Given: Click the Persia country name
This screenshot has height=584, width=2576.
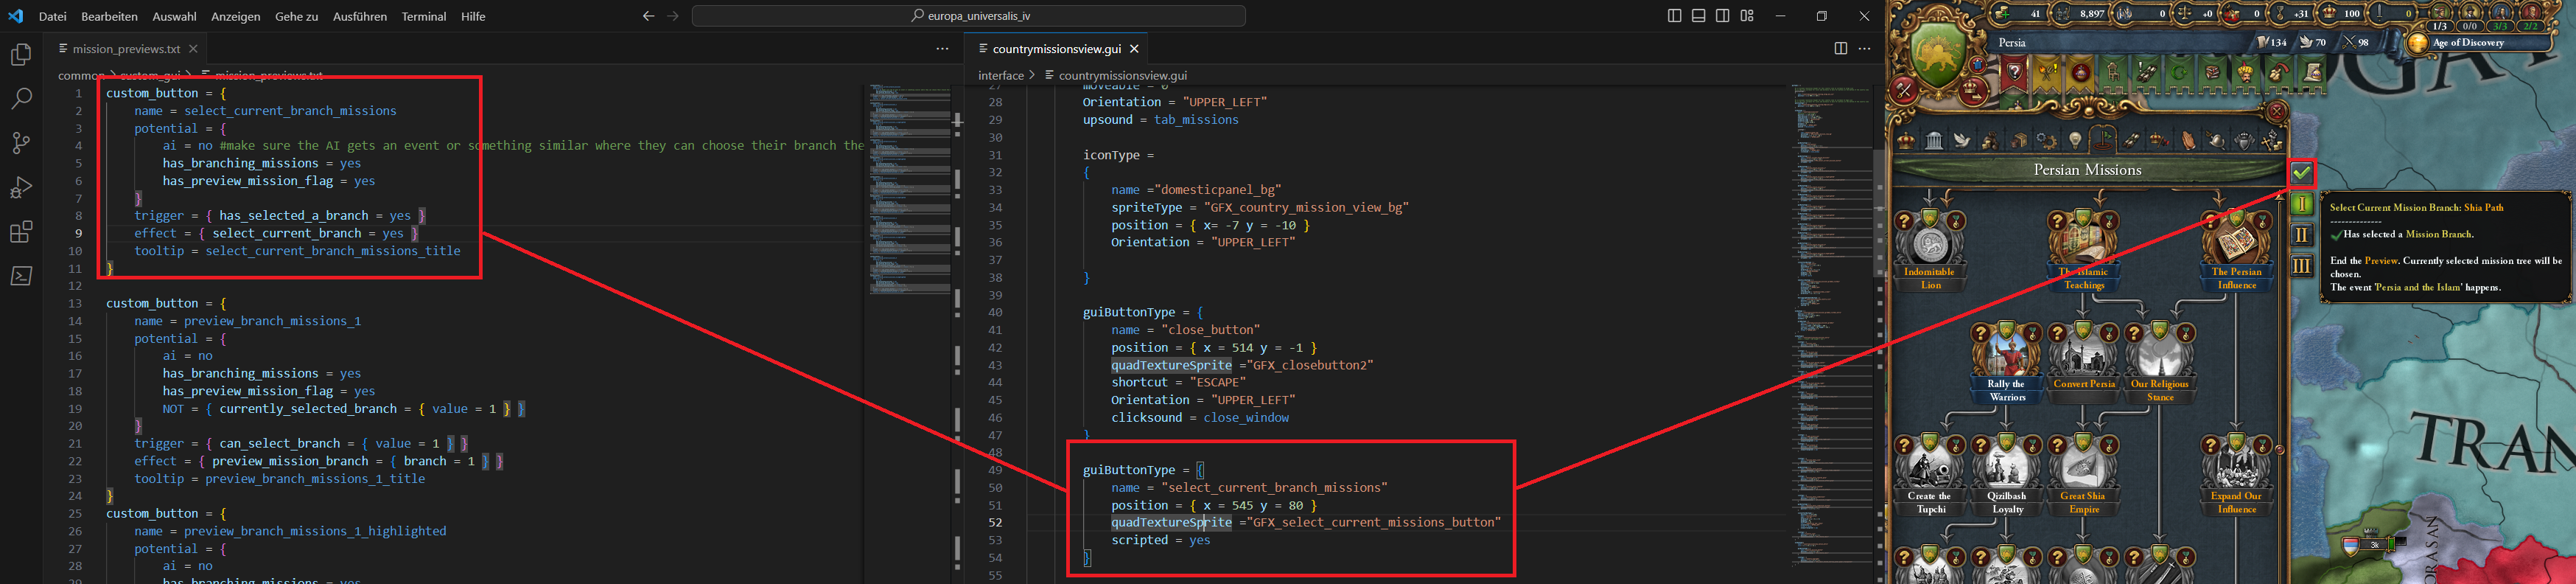Looking at the screenshot, I should [x=2012, y=43].
